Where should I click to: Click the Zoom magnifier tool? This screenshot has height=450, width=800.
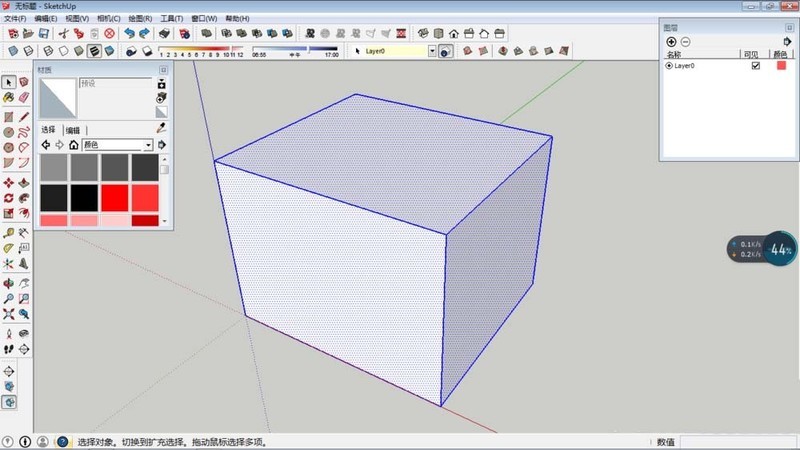[x=9, y=298]
